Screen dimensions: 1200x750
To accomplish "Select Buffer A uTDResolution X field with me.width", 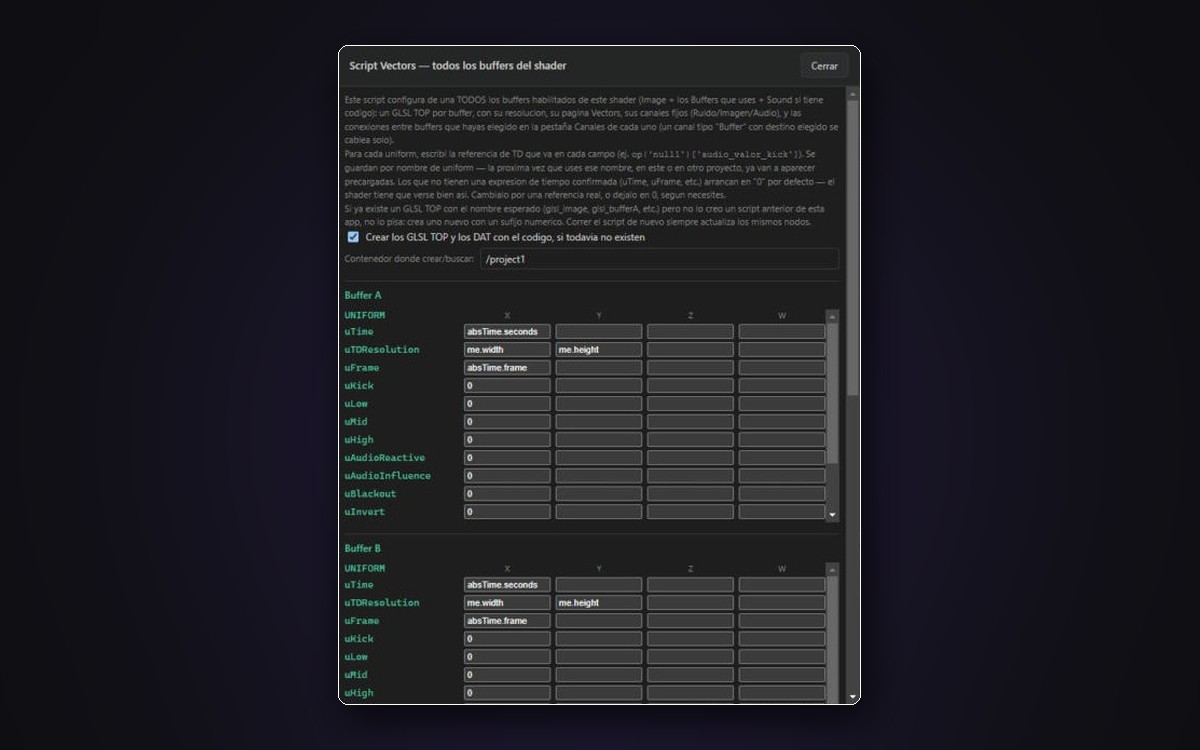I will coord(507,350).
